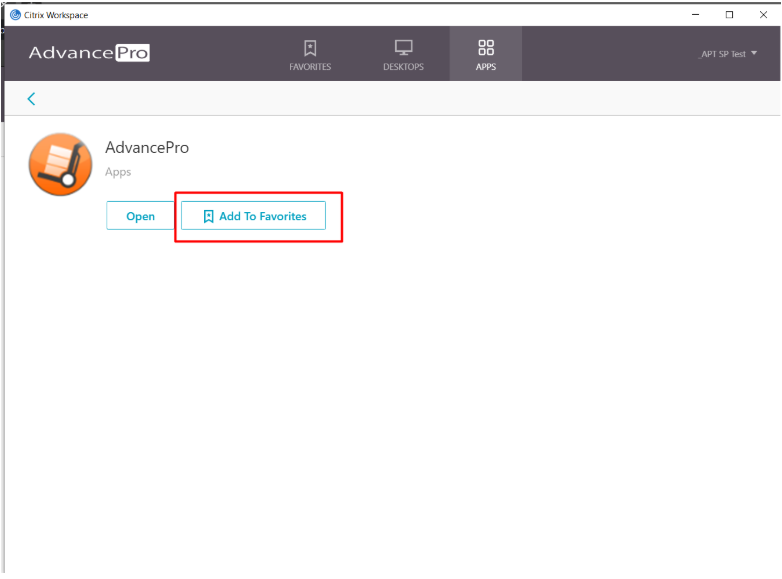Click the Apps grid icon
The width and height of the screenshot is (782, 579).
point(486,47)
